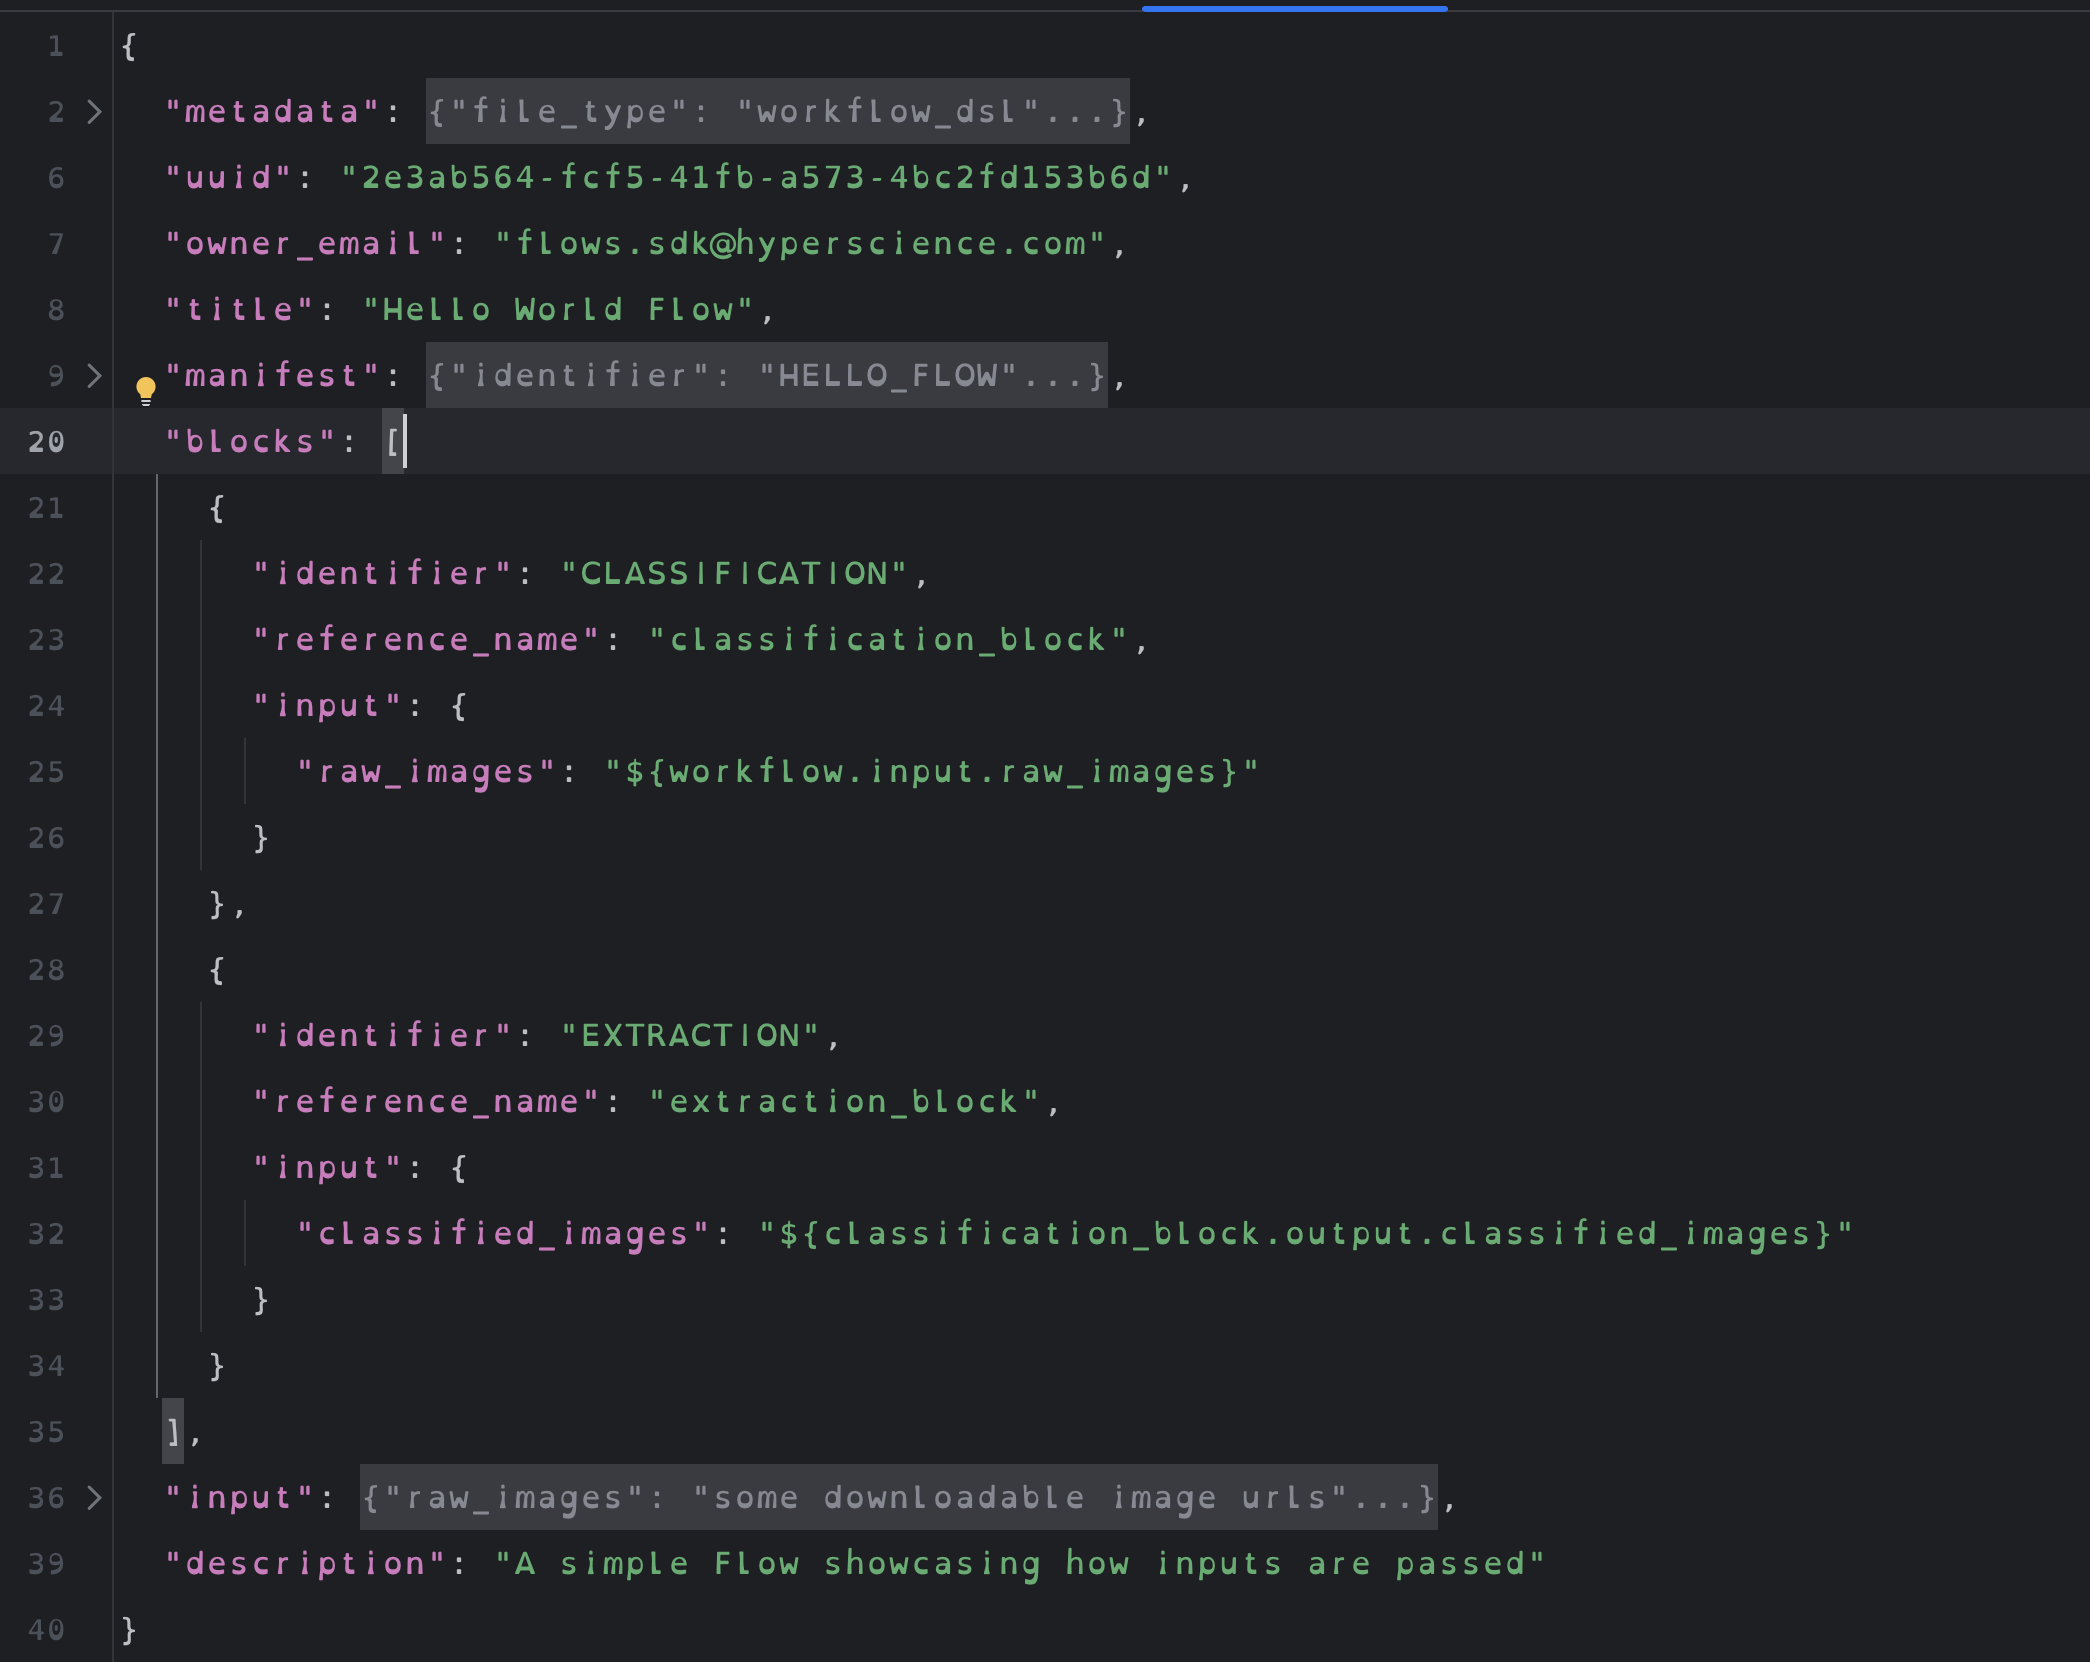Click folded manifest HELLO_FLOW placeholder

coord(766,375)
